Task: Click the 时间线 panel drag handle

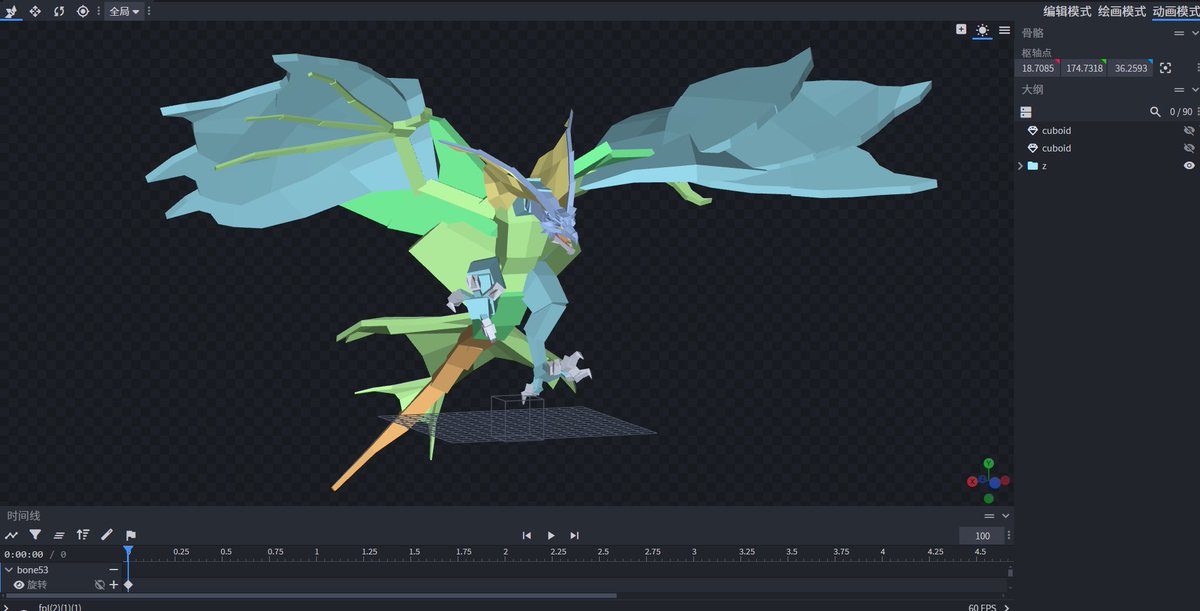Action: [x=990, y=516]
